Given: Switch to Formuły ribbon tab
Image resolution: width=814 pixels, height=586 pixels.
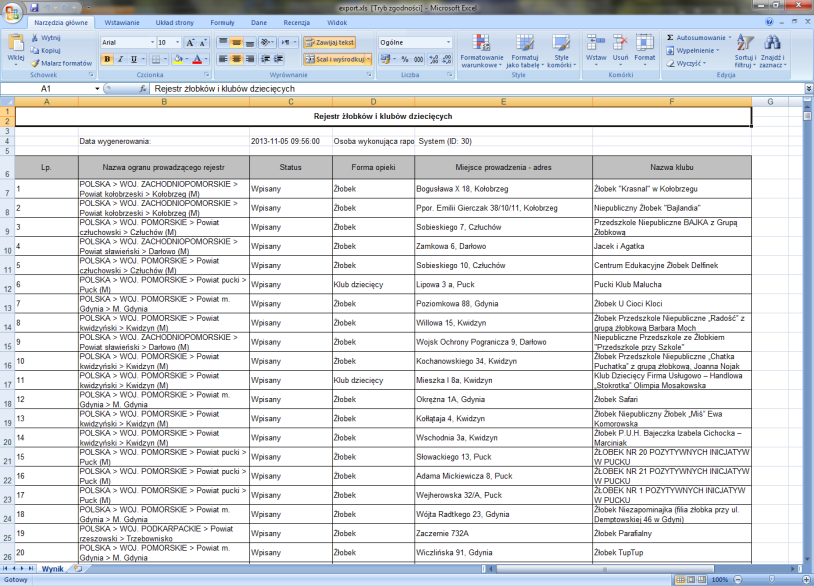Looking at the screenshot, I should click(222, 23).
